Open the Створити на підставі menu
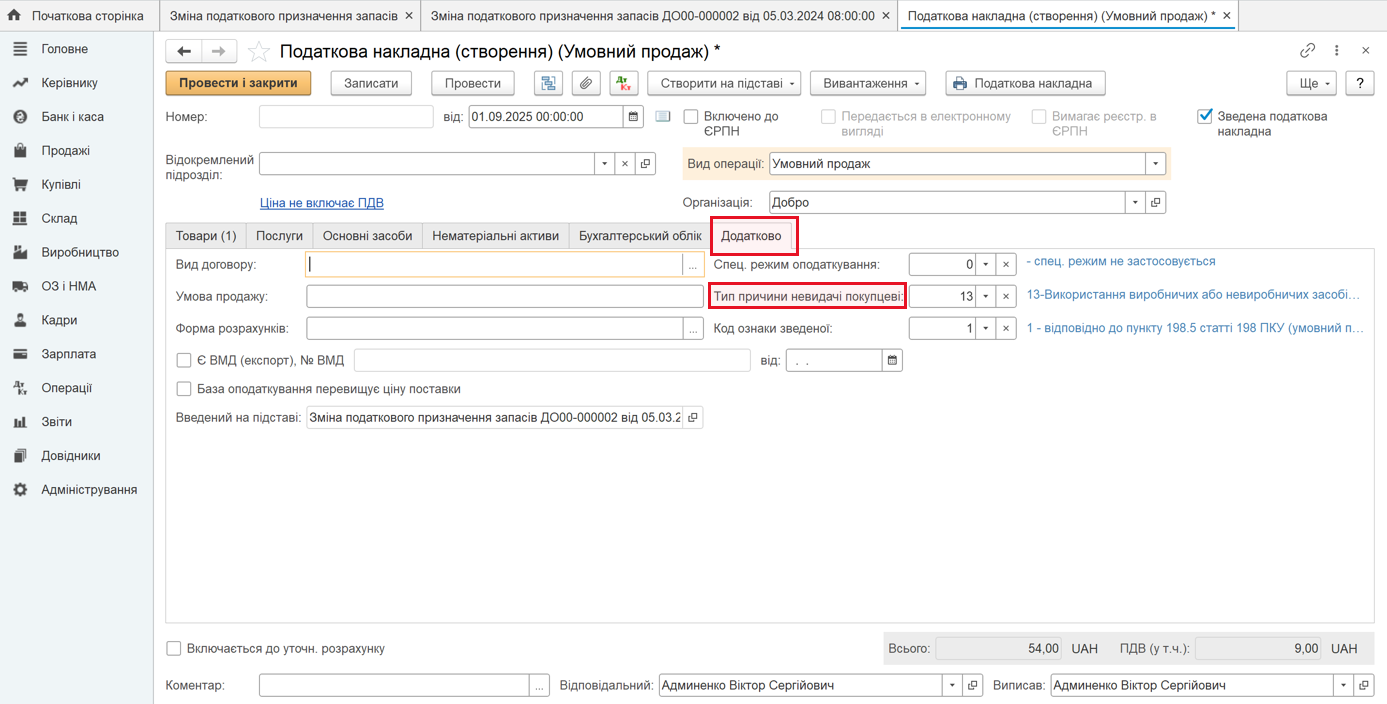This screenshot has width=1387, height=704. 725,83
